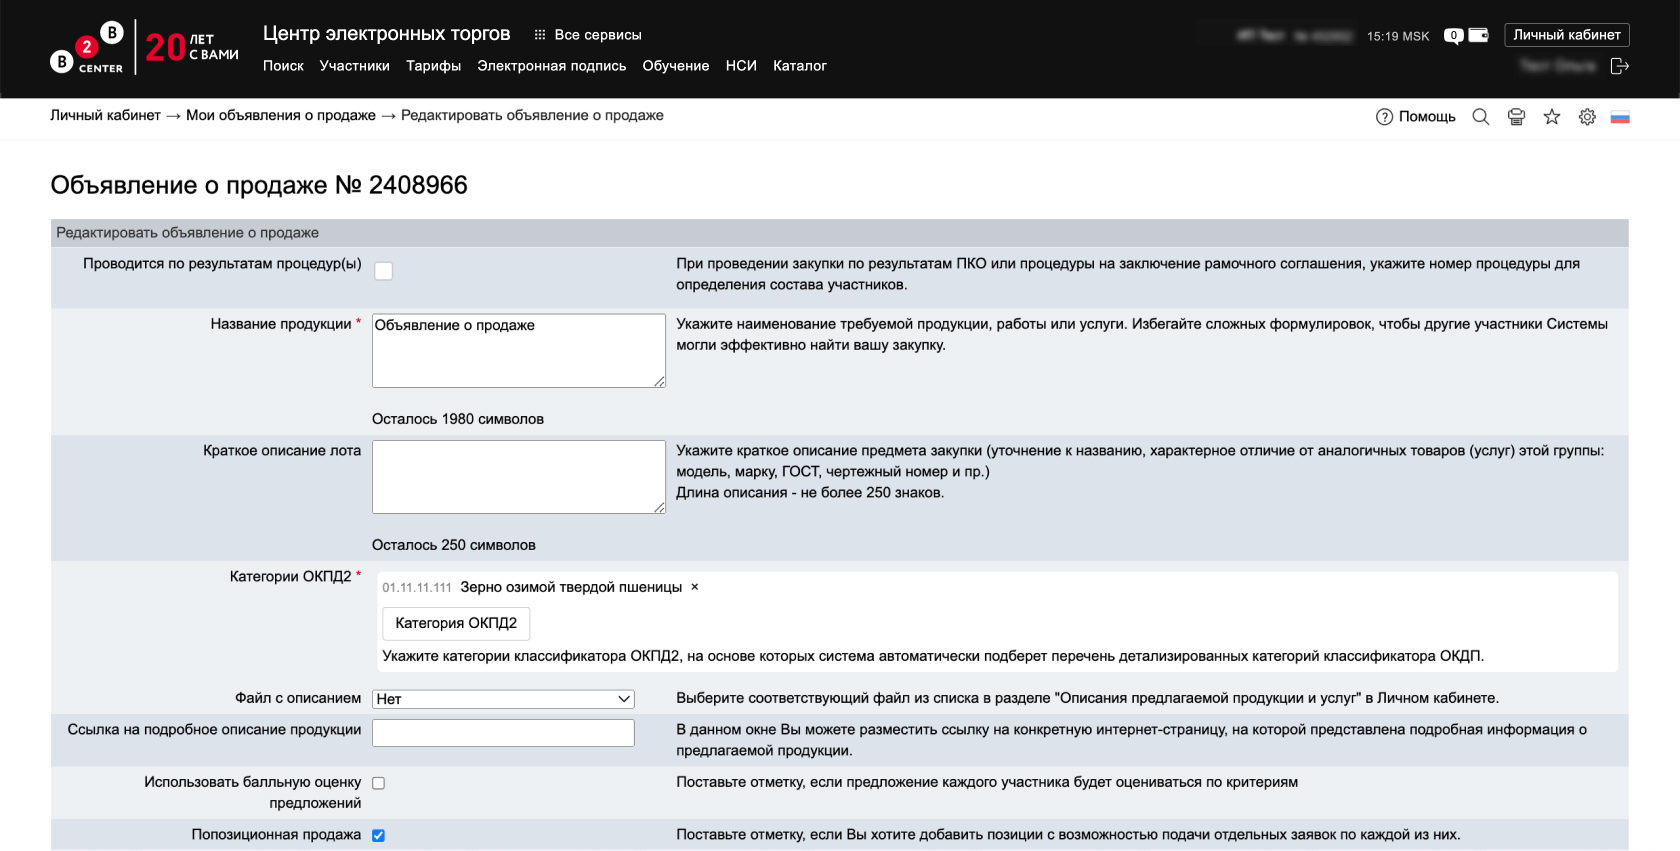Open the Каталог menu
Viewport: 1680px width, 851px height.
(x=800, y=66)
